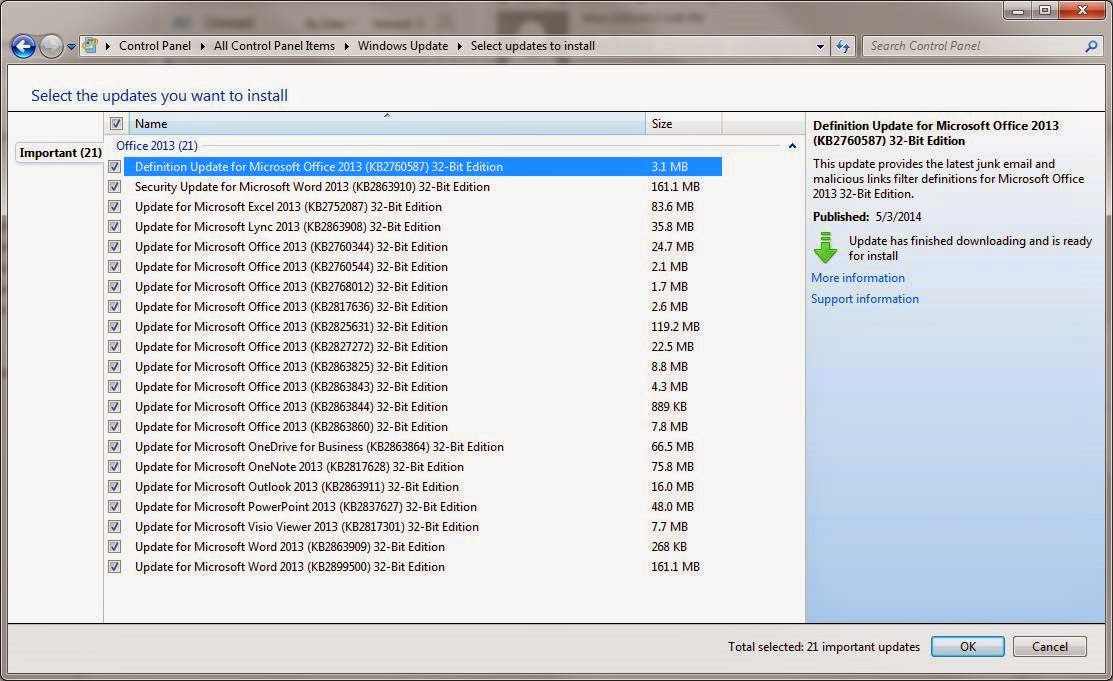Select Control Panel in breadcrumb
Screen dimensions: 1113x681
pos(155,45)
